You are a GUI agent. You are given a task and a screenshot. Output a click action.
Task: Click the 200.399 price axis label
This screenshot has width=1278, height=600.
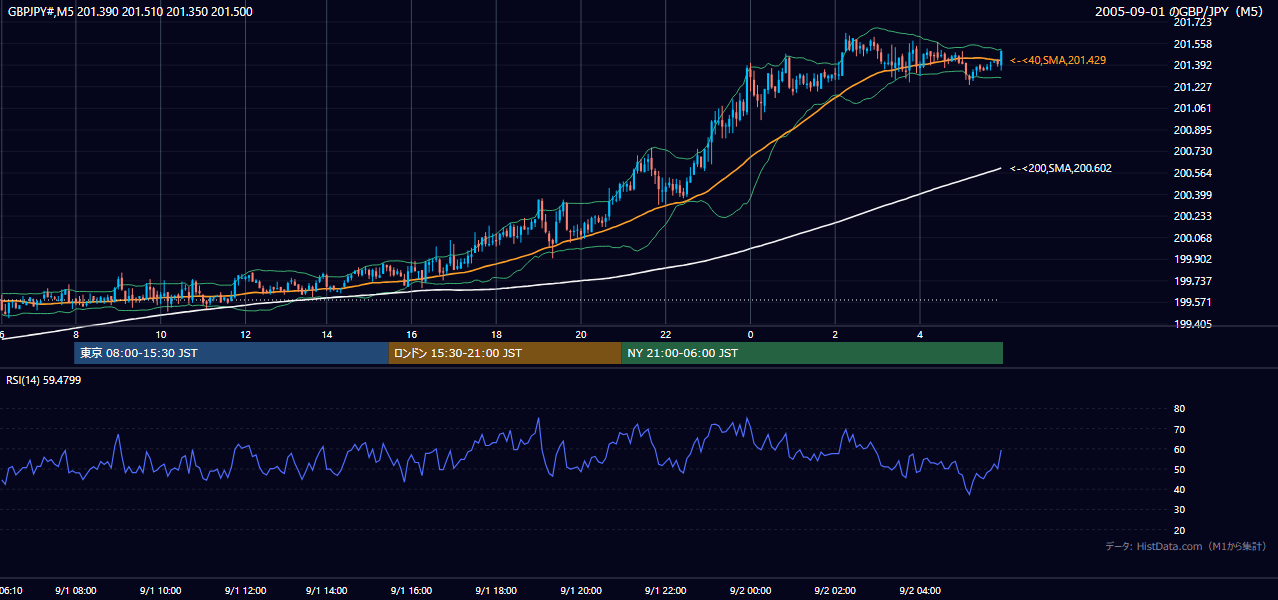(x=1192, y=195)
